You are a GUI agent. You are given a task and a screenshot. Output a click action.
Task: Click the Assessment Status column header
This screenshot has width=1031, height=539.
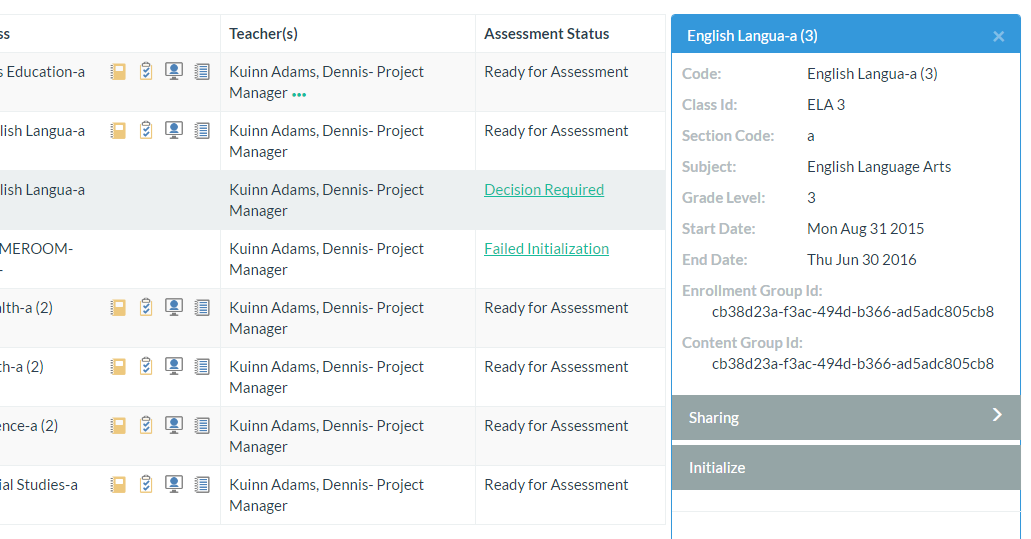(546, 34)
